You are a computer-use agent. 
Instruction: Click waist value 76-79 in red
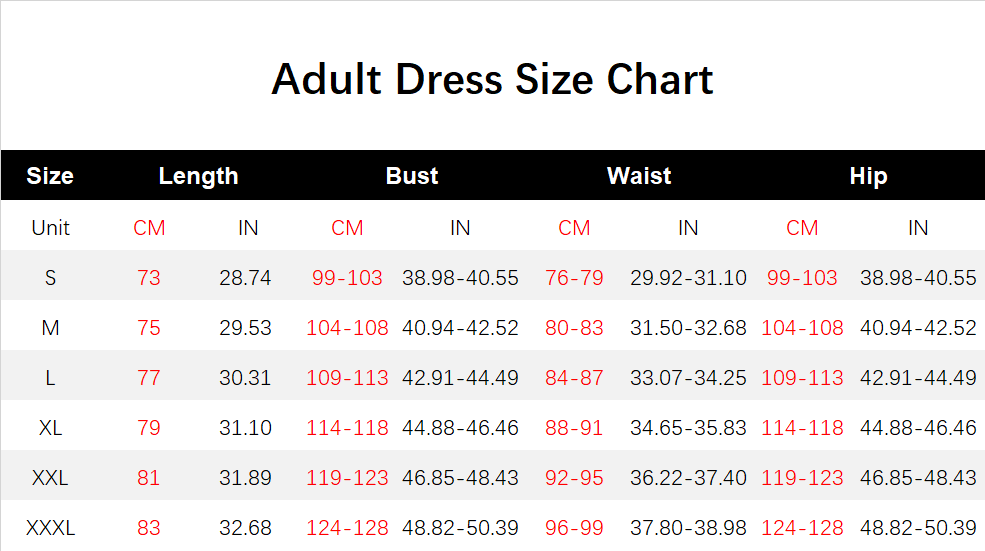coord(574,278)
